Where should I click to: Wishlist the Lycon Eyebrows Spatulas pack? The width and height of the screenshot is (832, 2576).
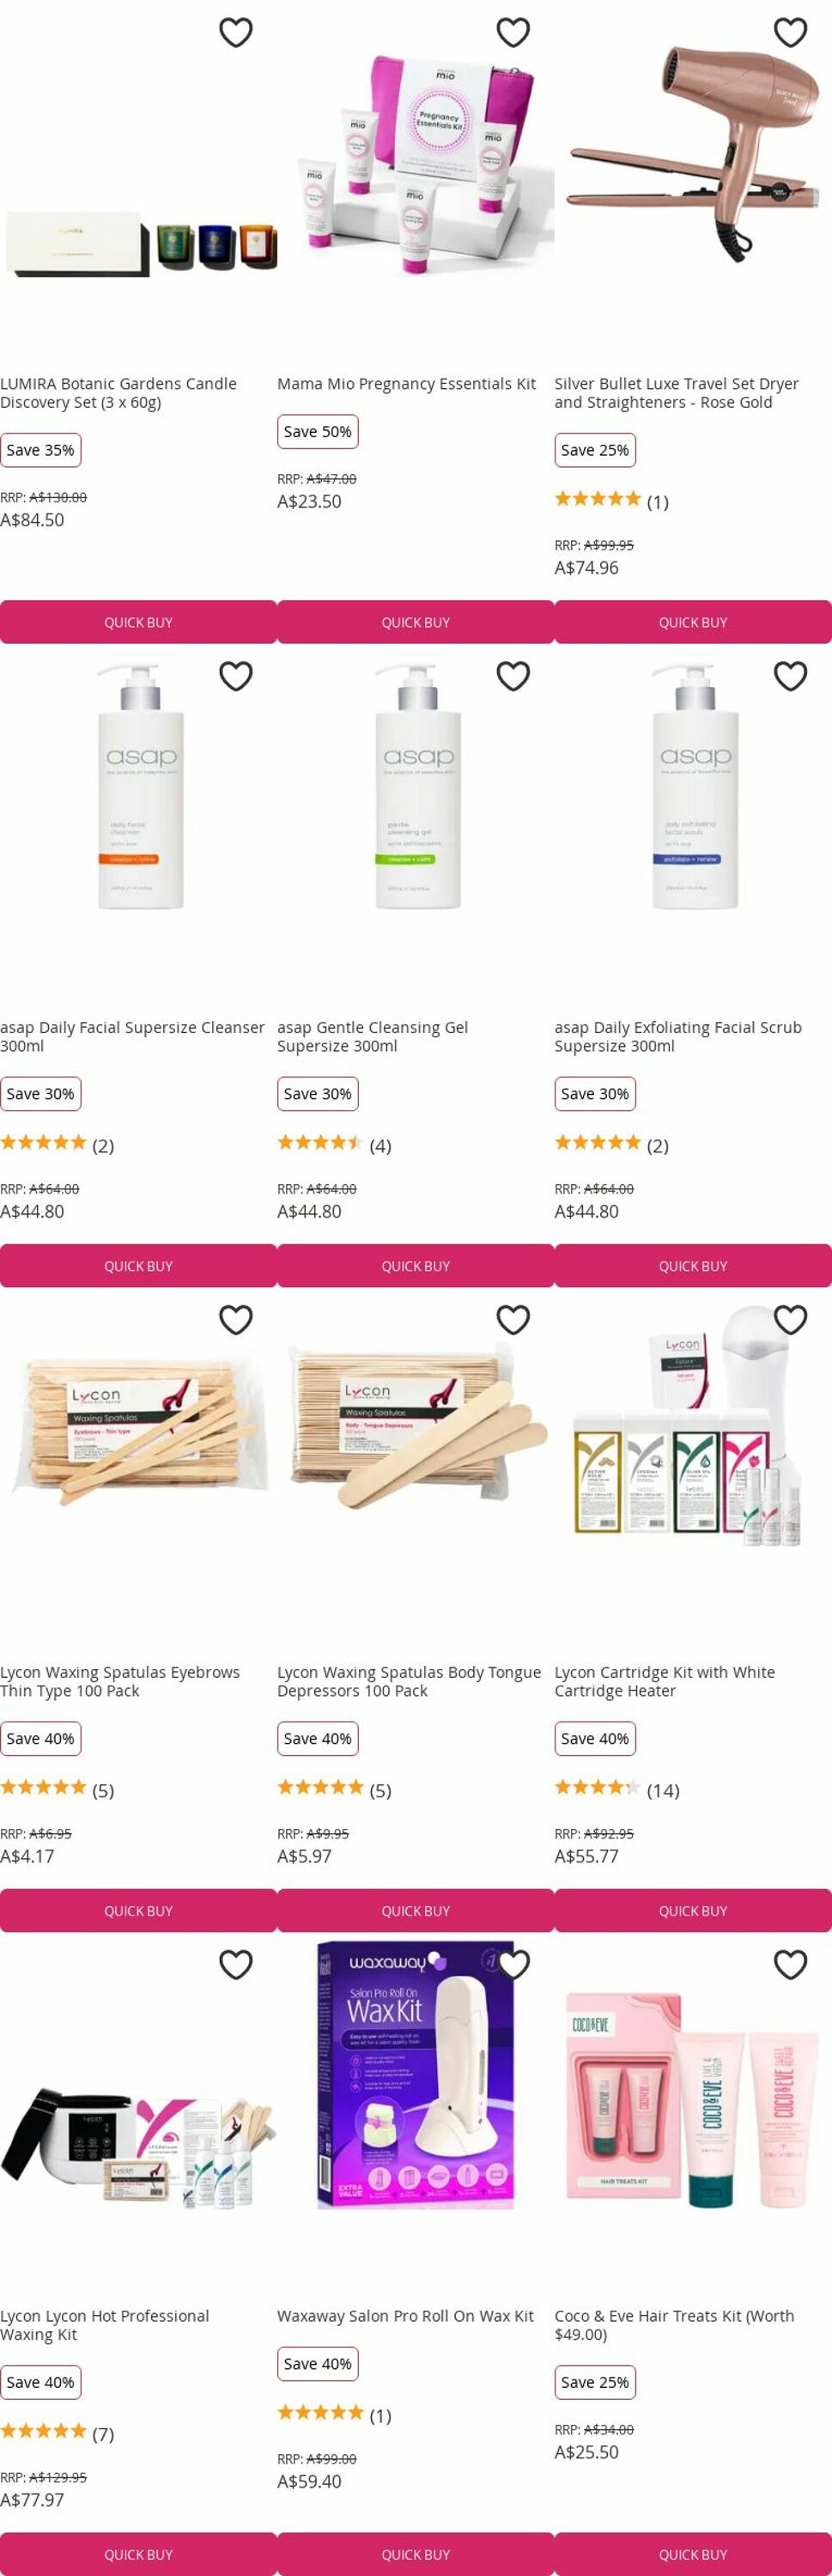coord(236,1321)
